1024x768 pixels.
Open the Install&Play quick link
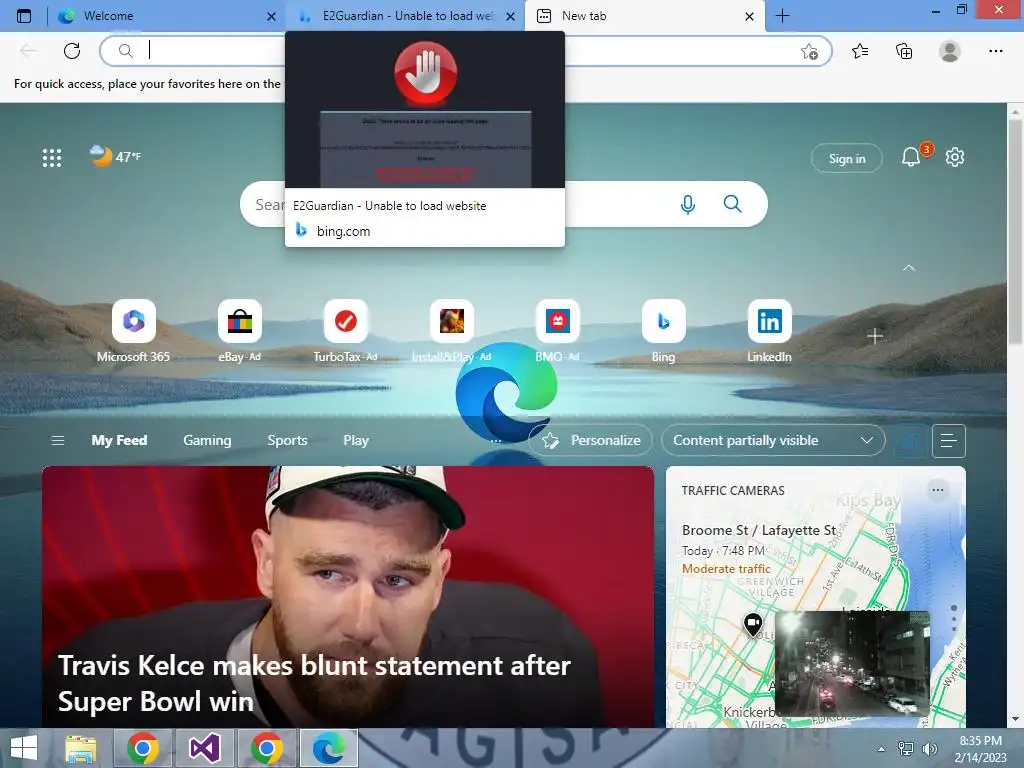pyautogui.click(x=451, y=330)
